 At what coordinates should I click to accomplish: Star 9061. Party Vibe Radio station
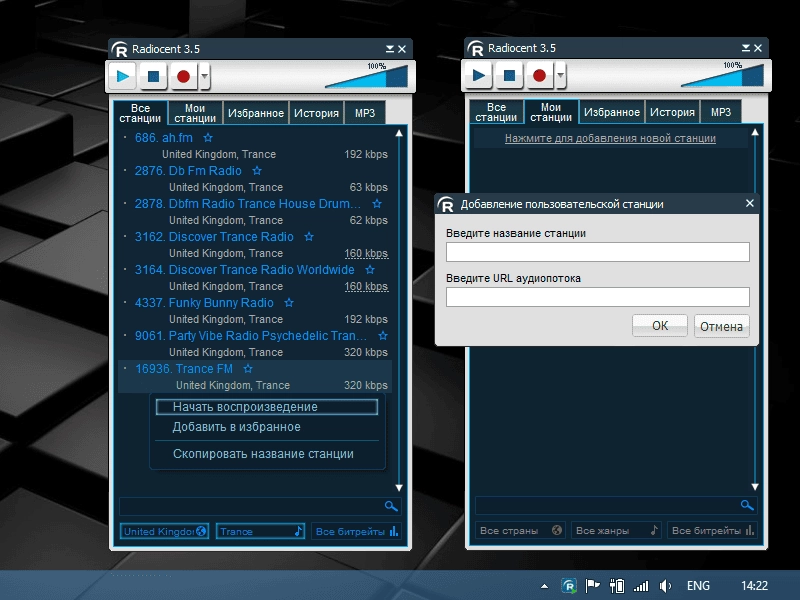[383, 336]
